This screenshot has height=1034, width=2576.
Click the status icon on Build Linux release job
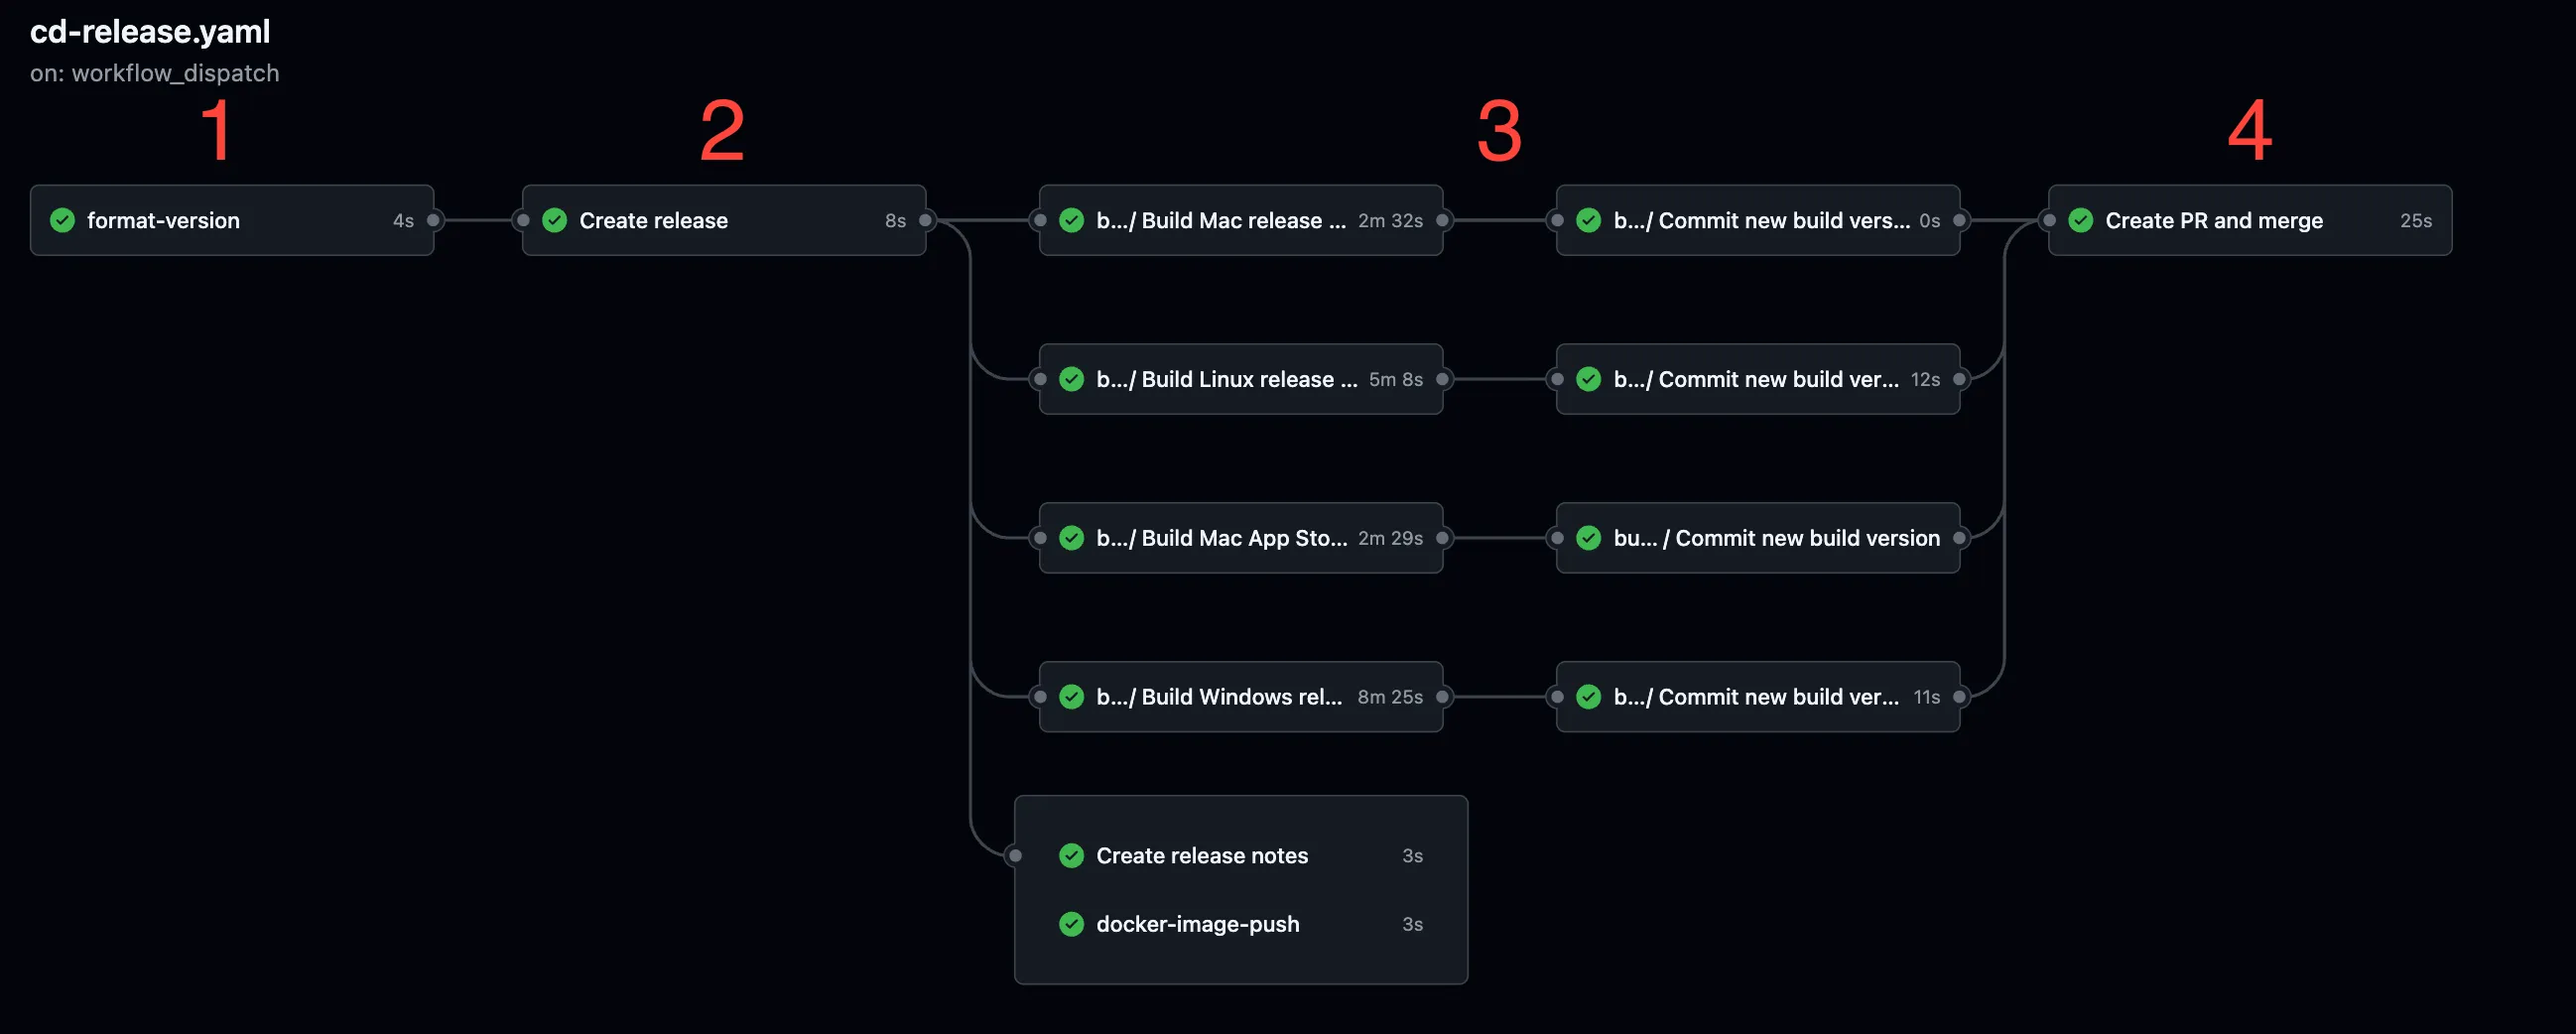point(1071,379)
